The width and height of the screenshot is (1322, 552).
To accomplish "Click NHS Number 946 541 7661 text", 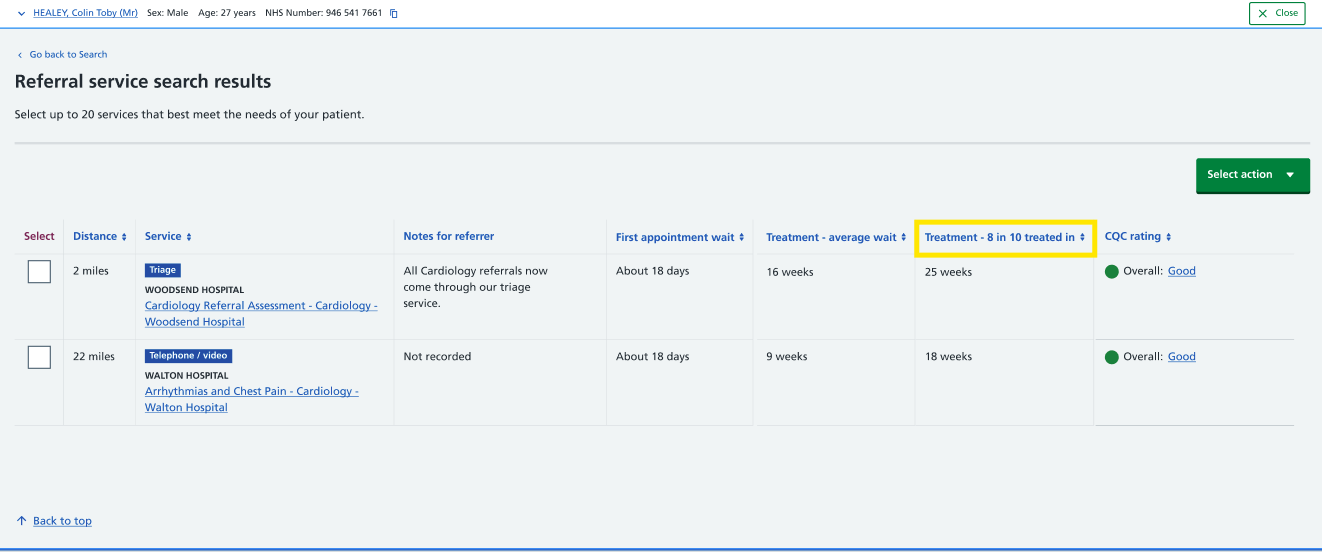I will (324, 13).
